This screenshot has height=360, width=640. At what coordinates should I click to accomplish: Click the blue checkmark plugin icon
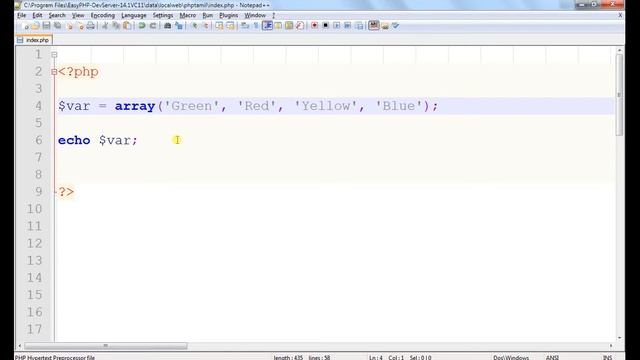tap(396, 26)
